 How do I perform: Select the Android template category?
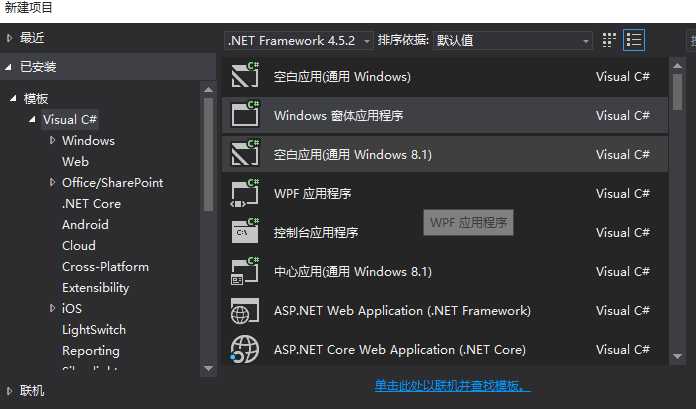point(85,225)
